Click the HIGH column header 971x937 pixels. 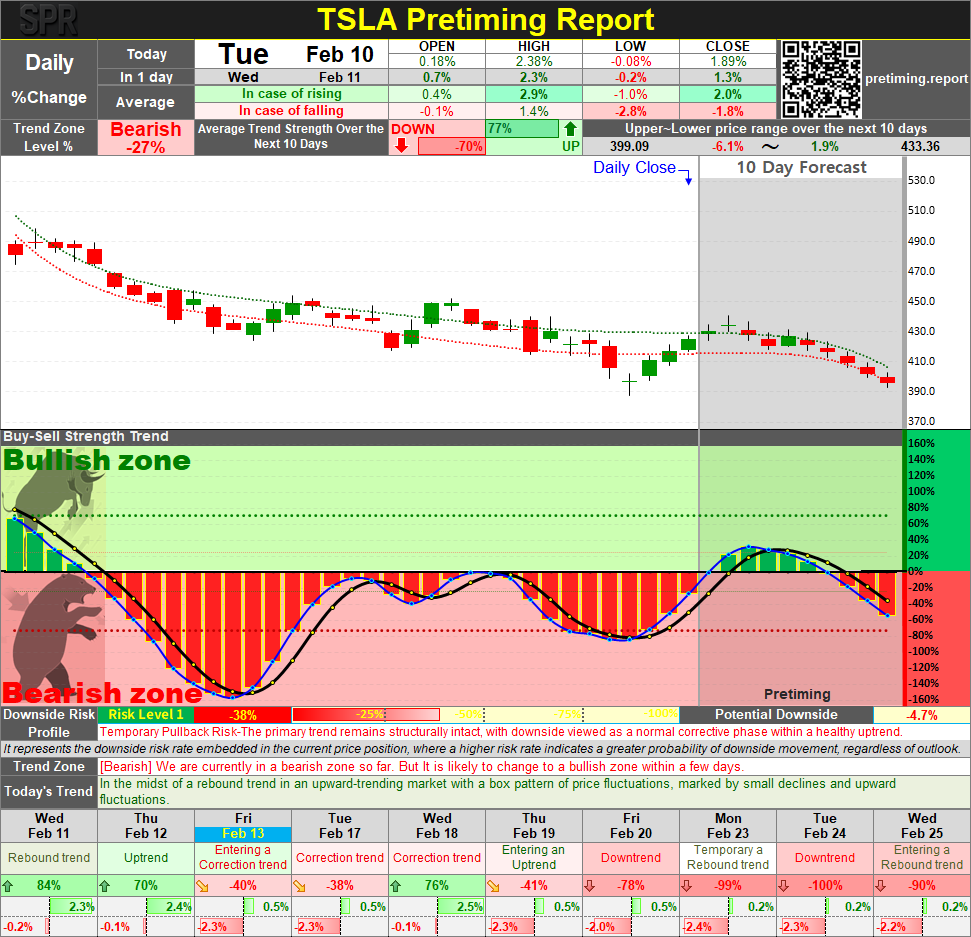pyautogui.click(x=534, y=46)
